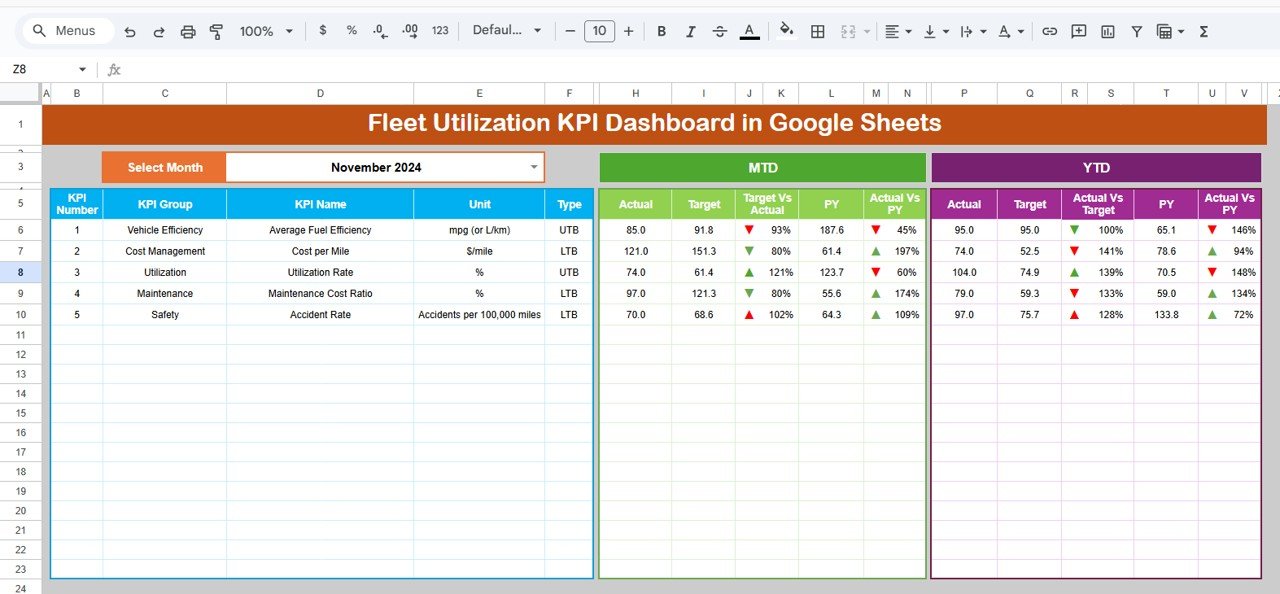
Task: Apply the paint format tool
Action: click(x=216, y=31)
